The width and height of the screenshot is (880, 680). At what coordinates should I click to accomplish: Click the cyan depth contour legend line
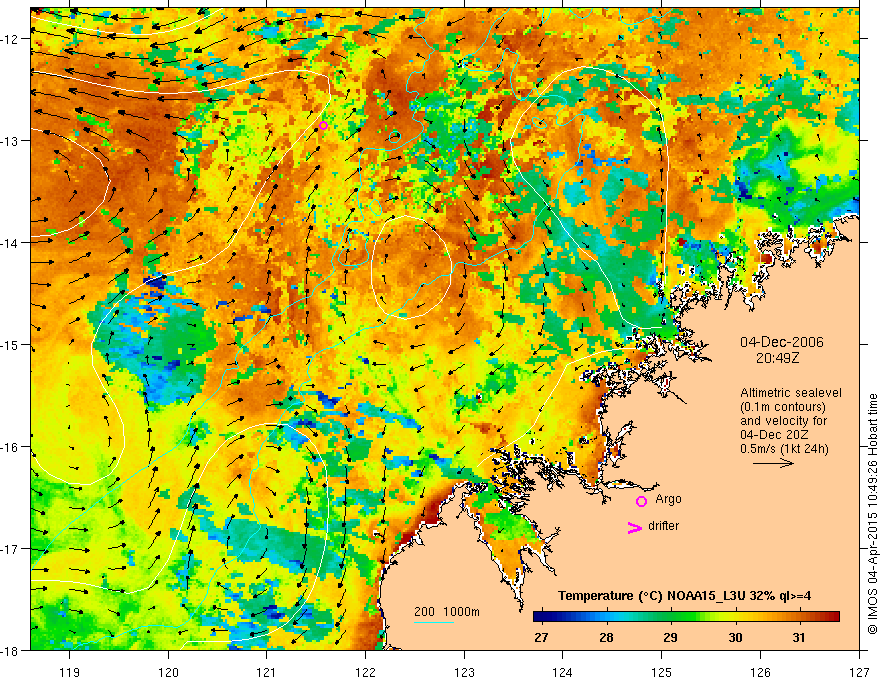click(x=434, y=622)
